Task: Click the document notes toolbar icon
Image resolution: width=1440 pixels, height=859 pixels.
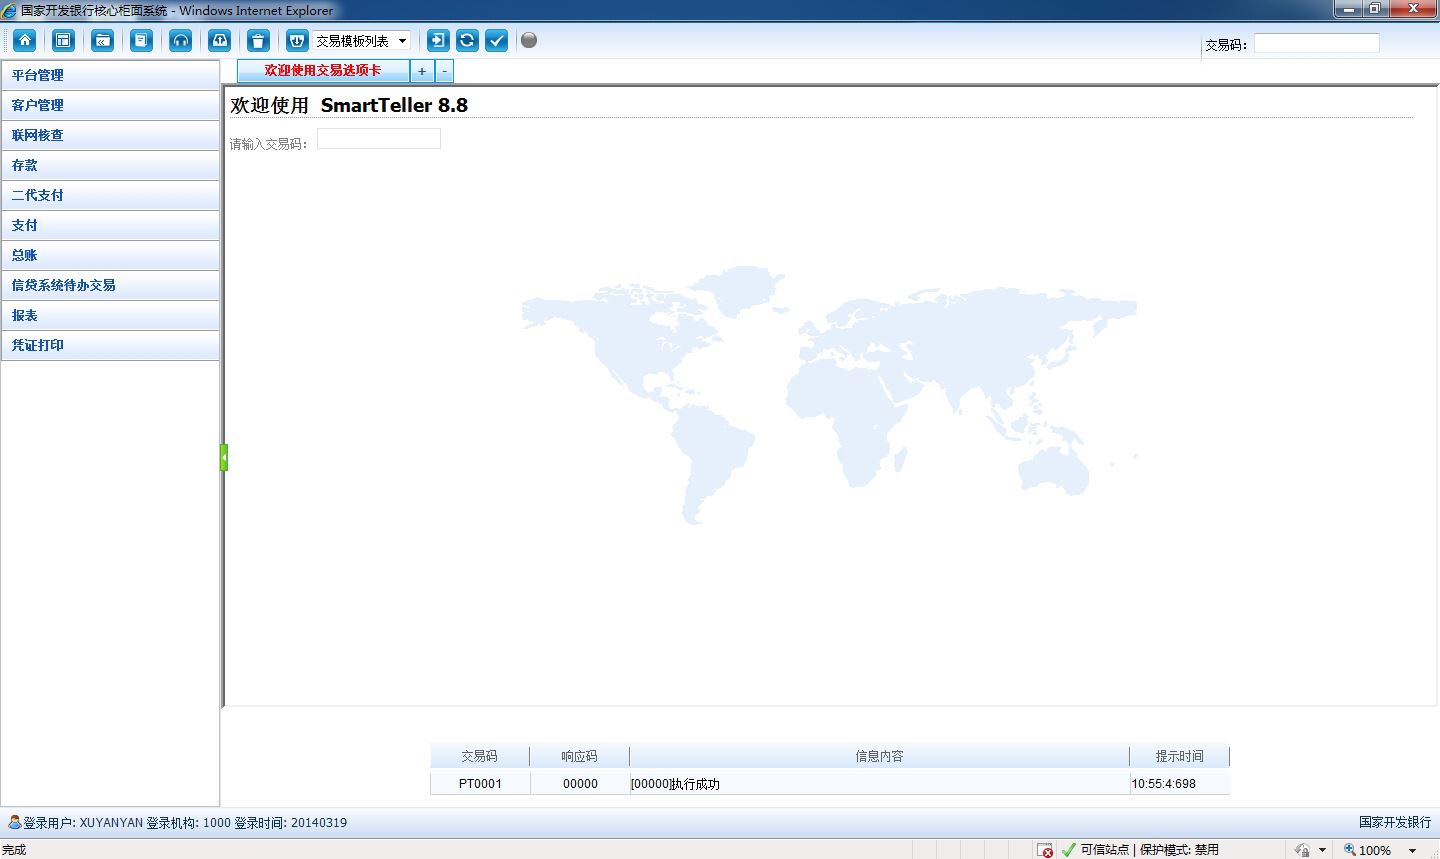Action: 142,40
